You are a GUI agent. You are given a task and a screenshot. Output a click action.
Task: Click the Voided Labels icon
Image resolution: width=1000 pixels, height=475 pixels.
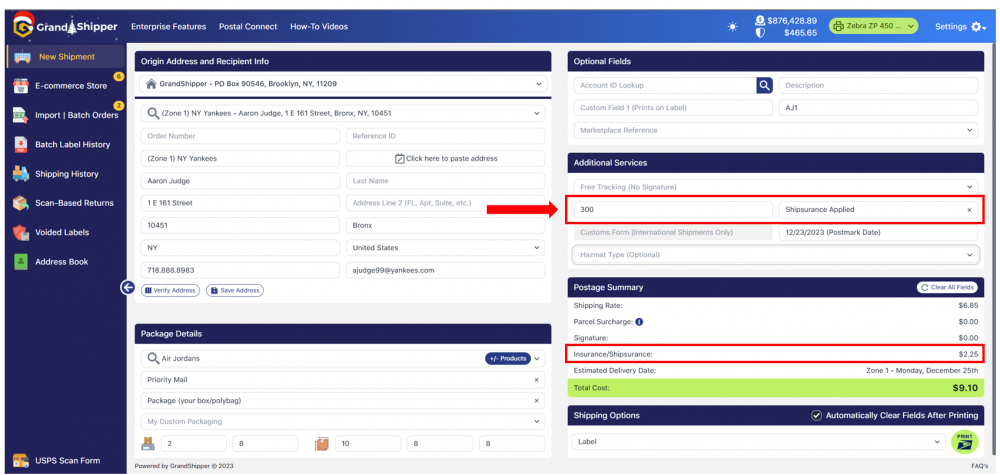[x=21, y=233]
